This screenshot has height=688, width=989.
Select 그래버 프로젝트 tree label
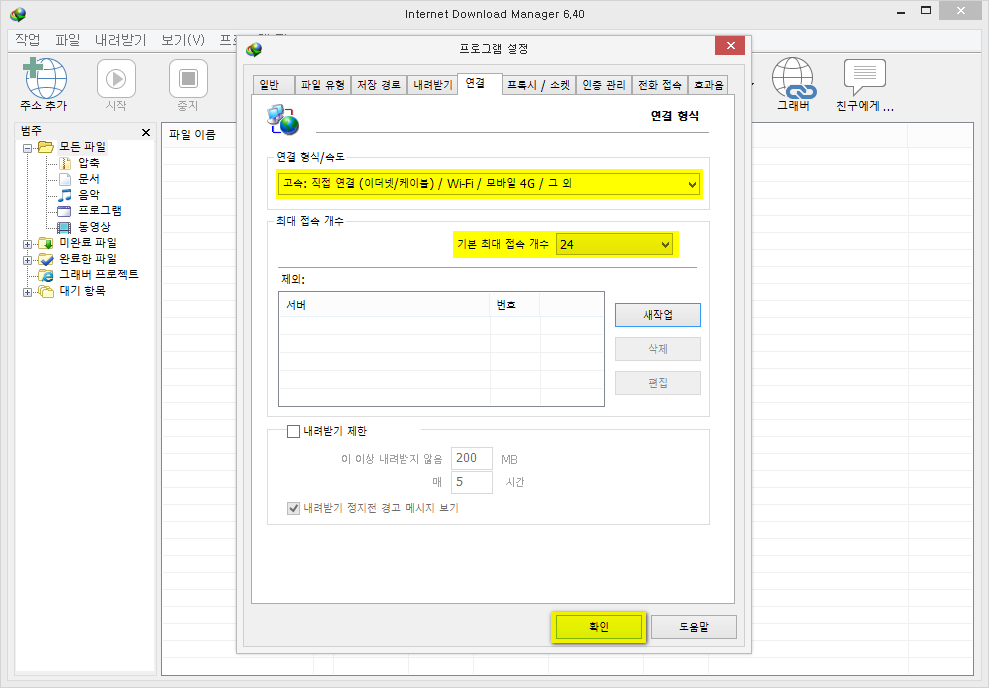click(x=99, y=275)
